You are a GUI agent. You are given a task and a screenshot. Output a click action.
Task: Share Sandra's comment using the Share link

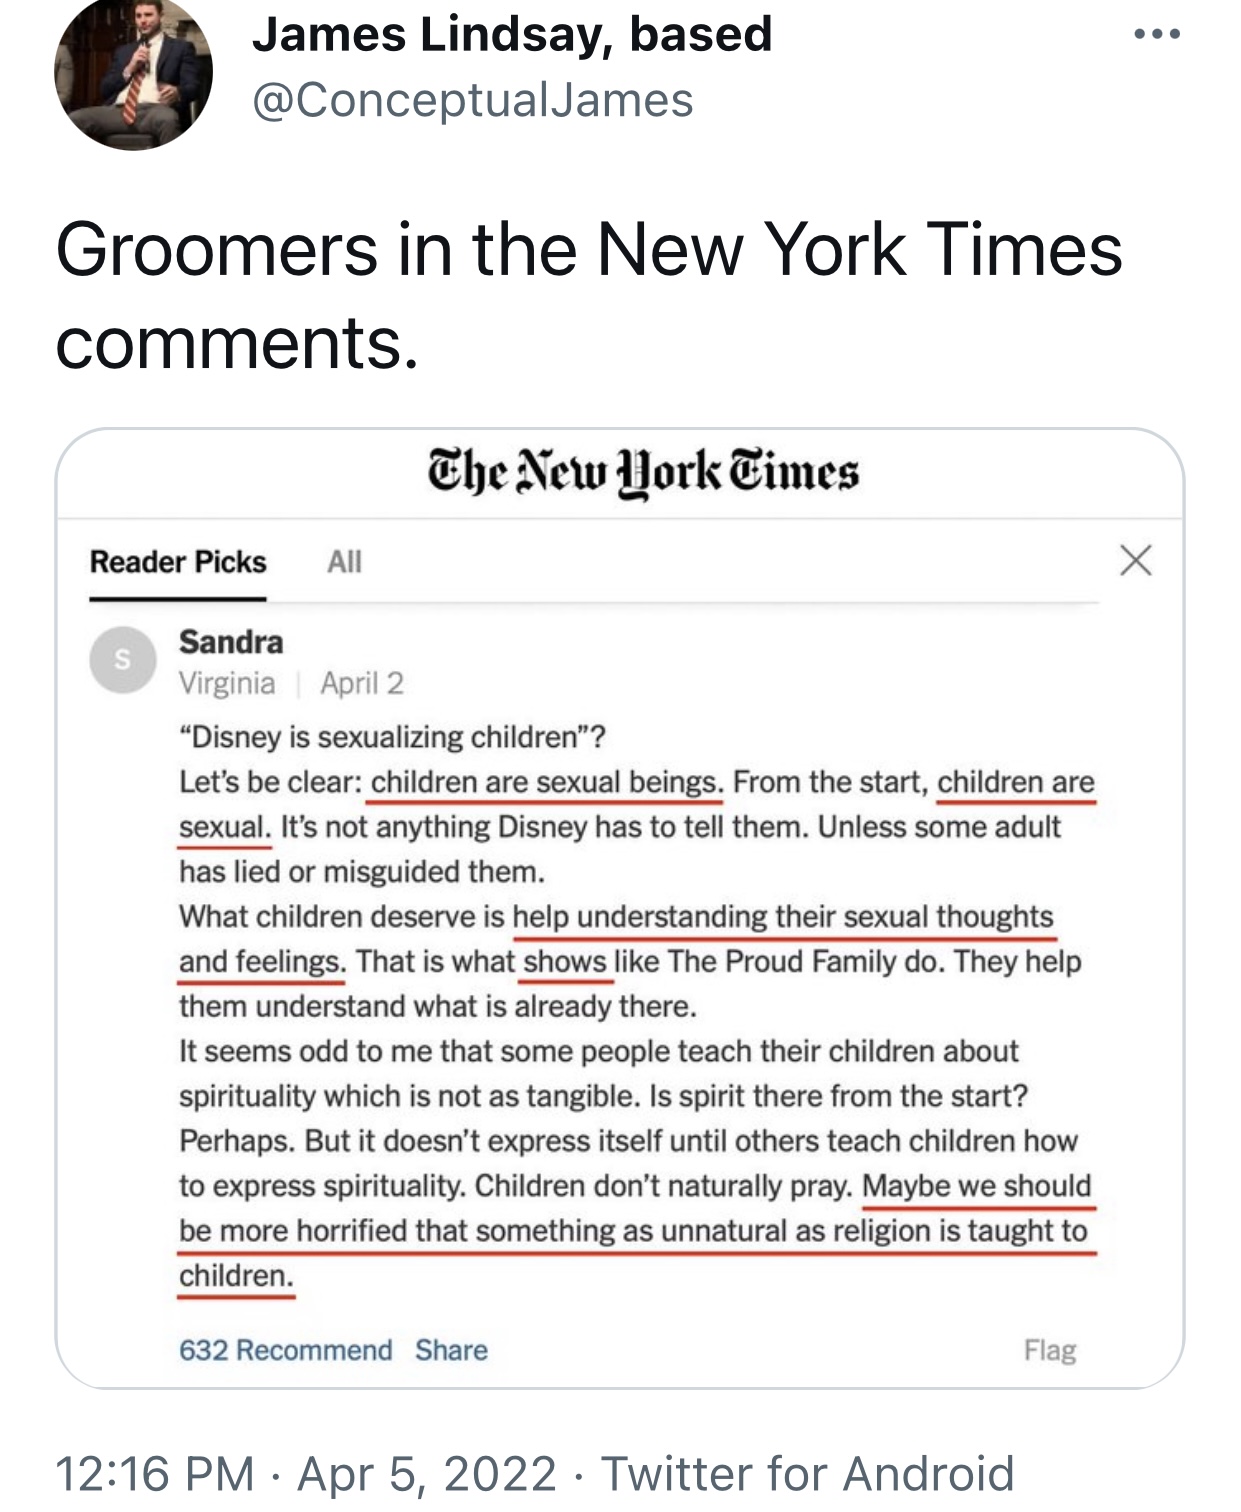452,1350
